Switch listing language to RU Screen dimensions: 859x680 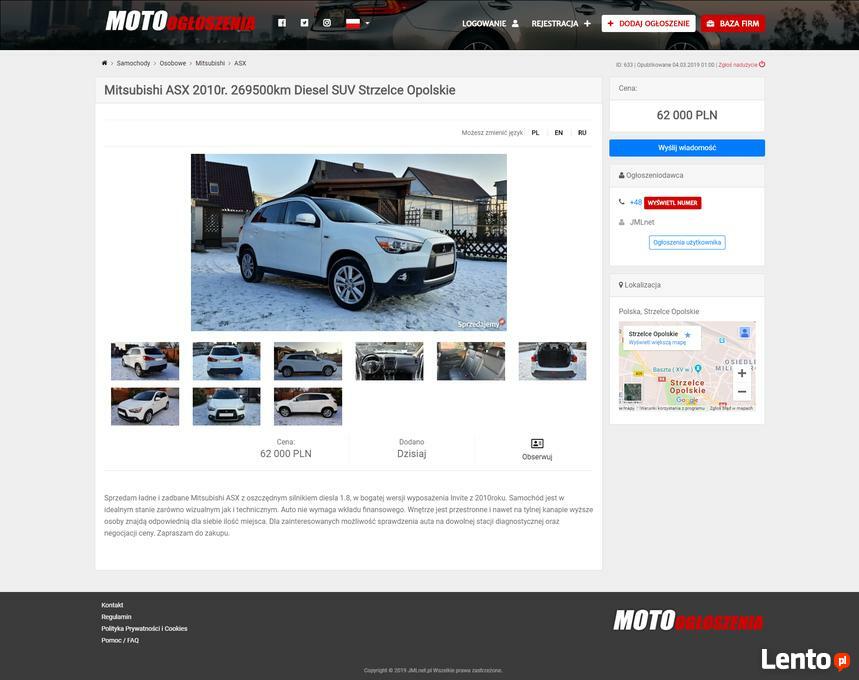click(x=582, y=133)
